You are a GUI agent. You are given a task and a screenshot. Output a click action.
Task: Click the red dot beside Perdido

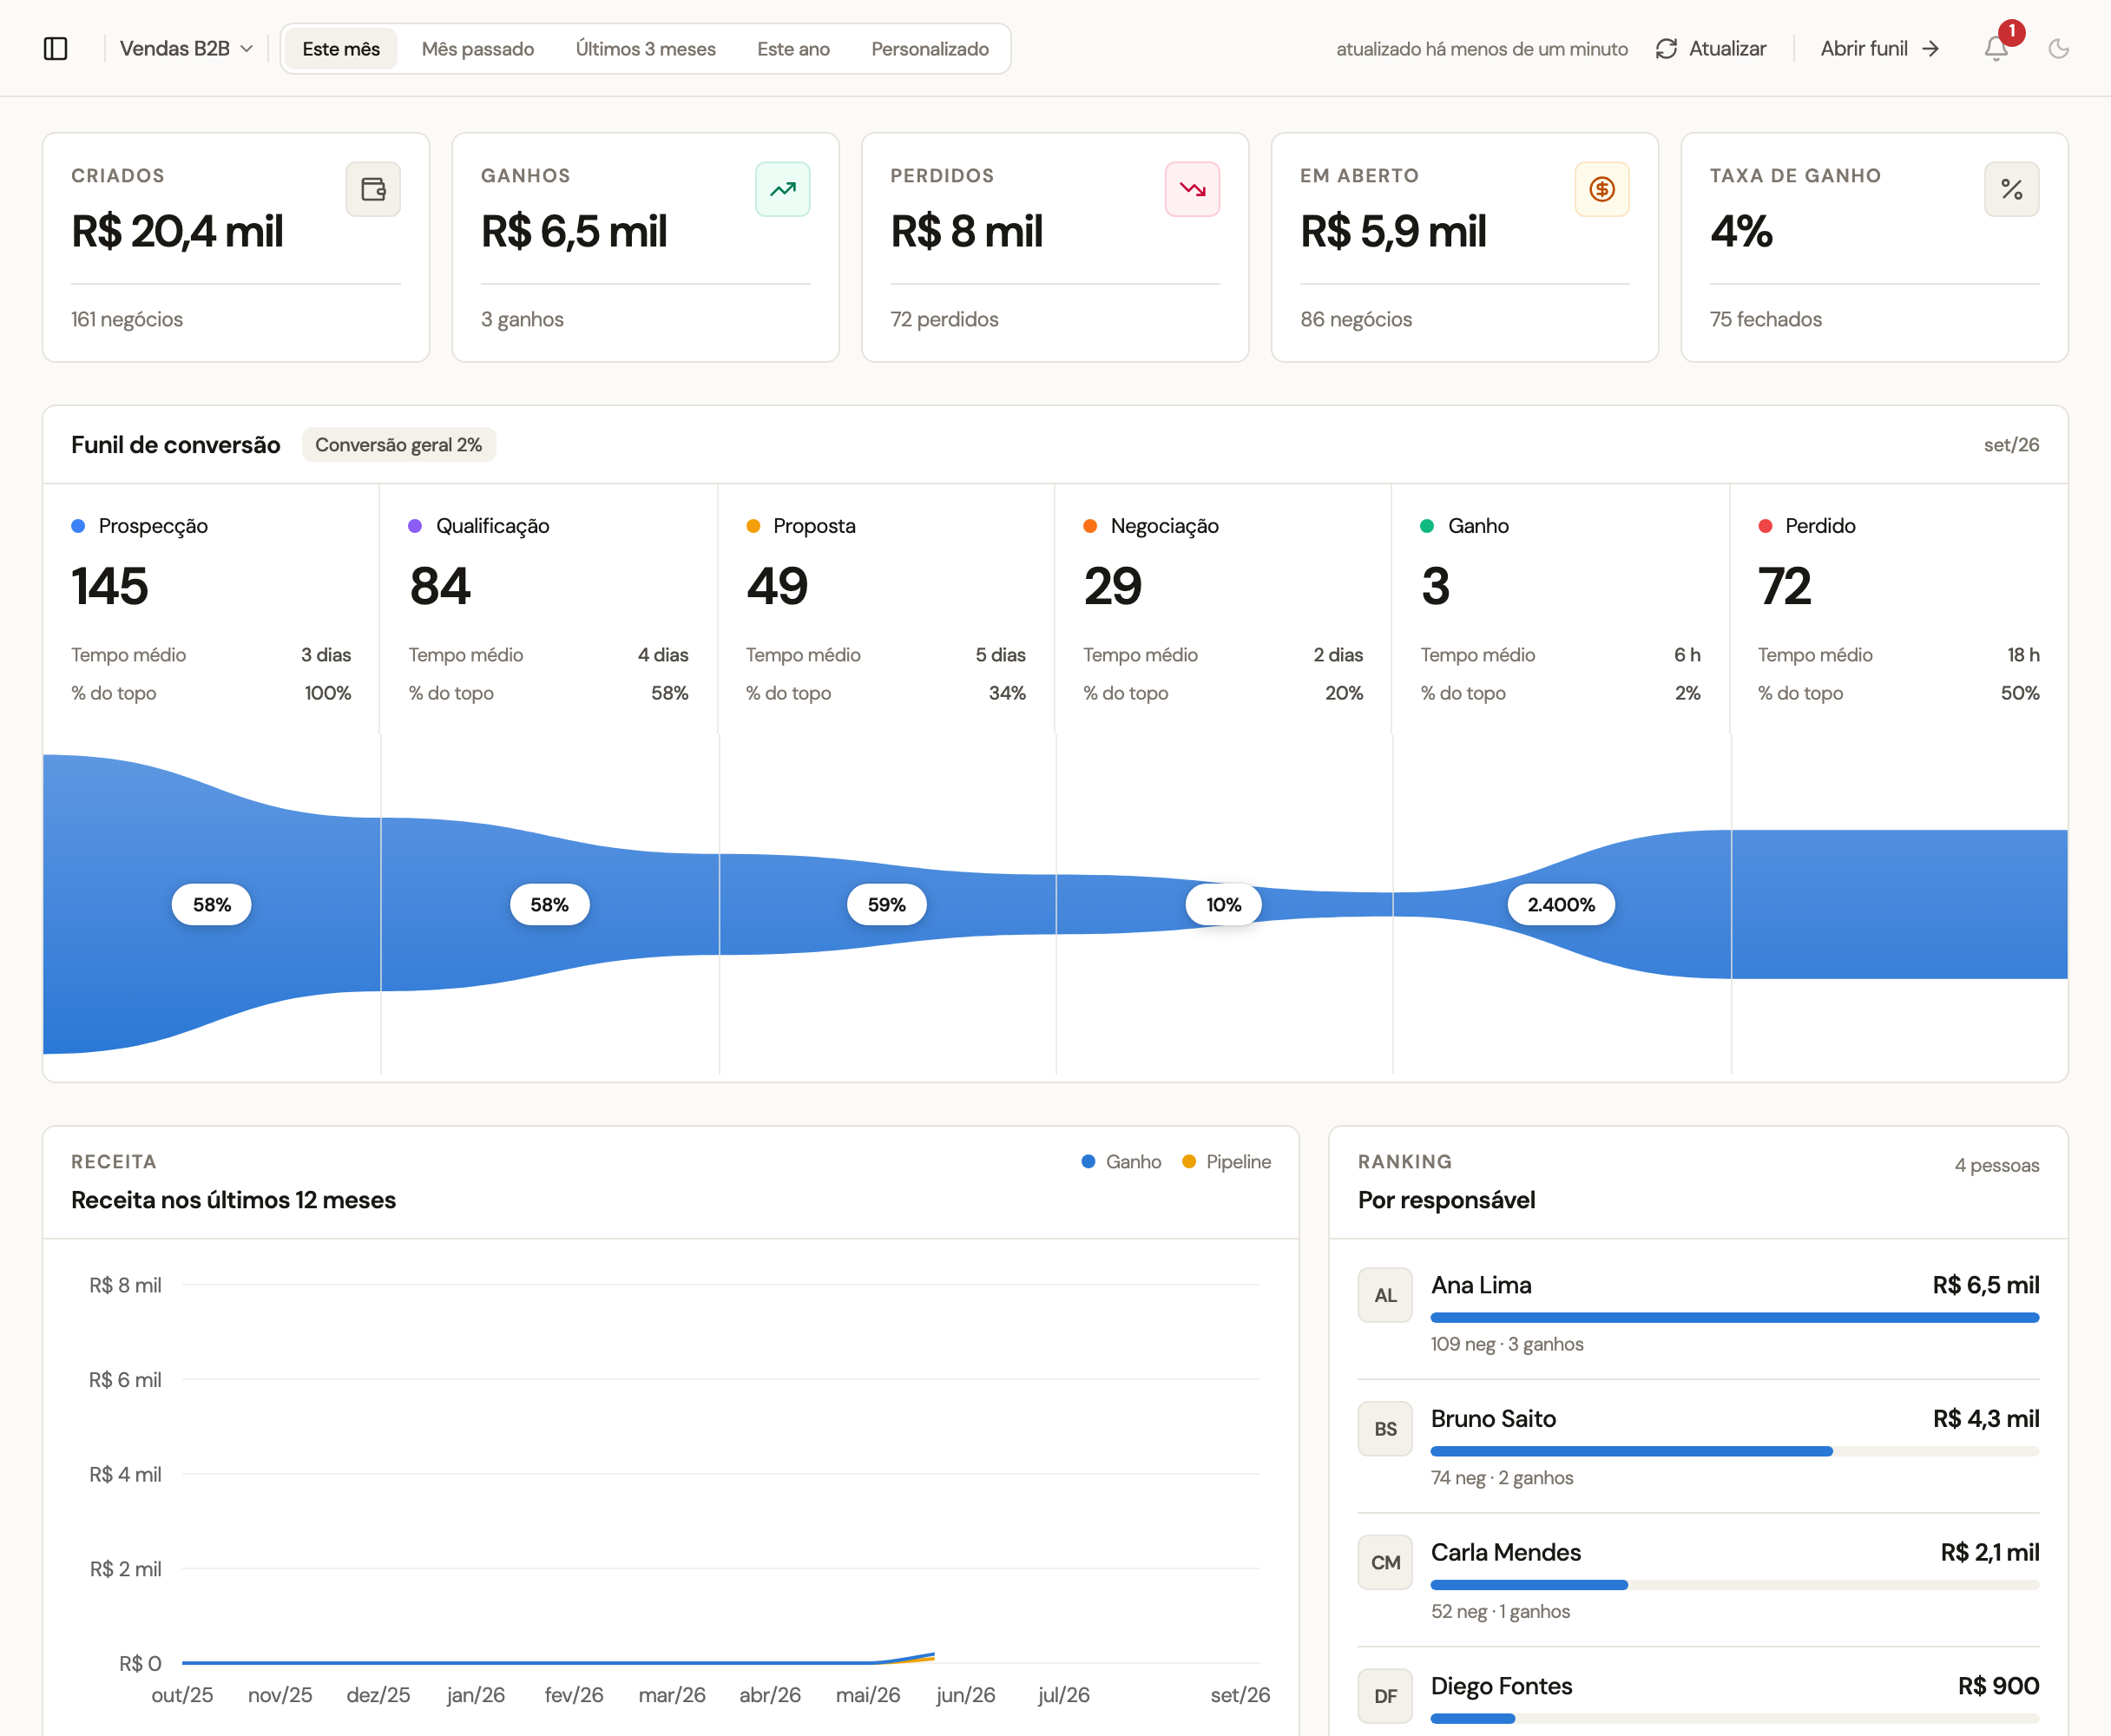point(1765,526)
